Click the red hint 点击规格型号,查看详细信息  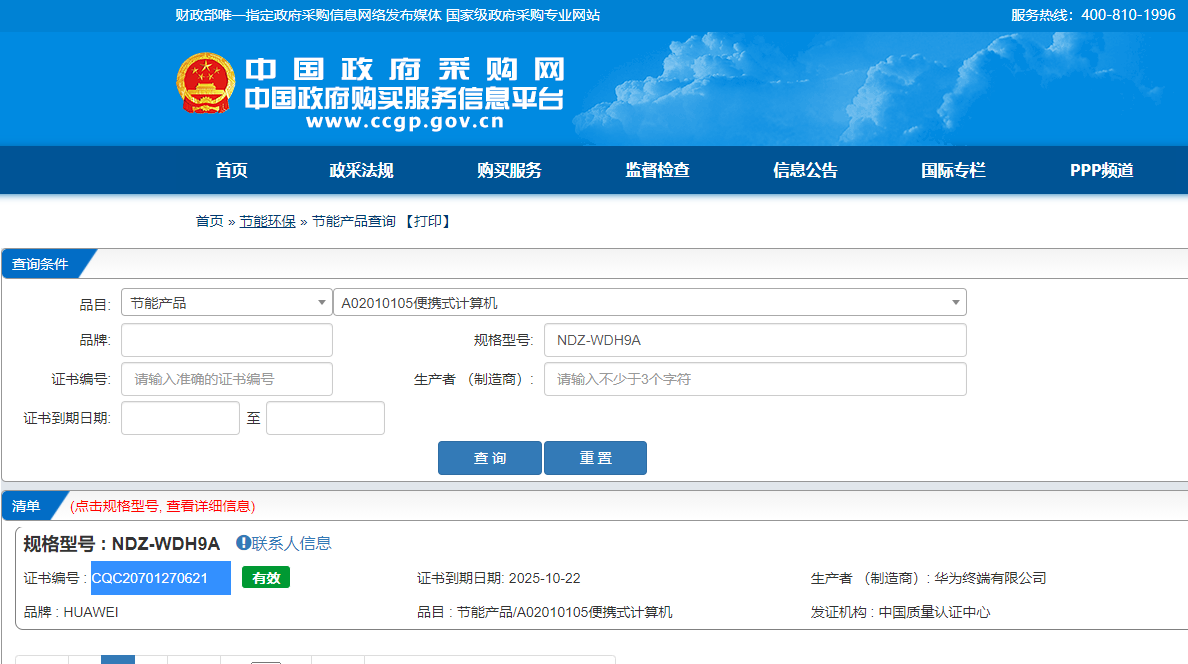pyautogui.click(x=162, y=506)
